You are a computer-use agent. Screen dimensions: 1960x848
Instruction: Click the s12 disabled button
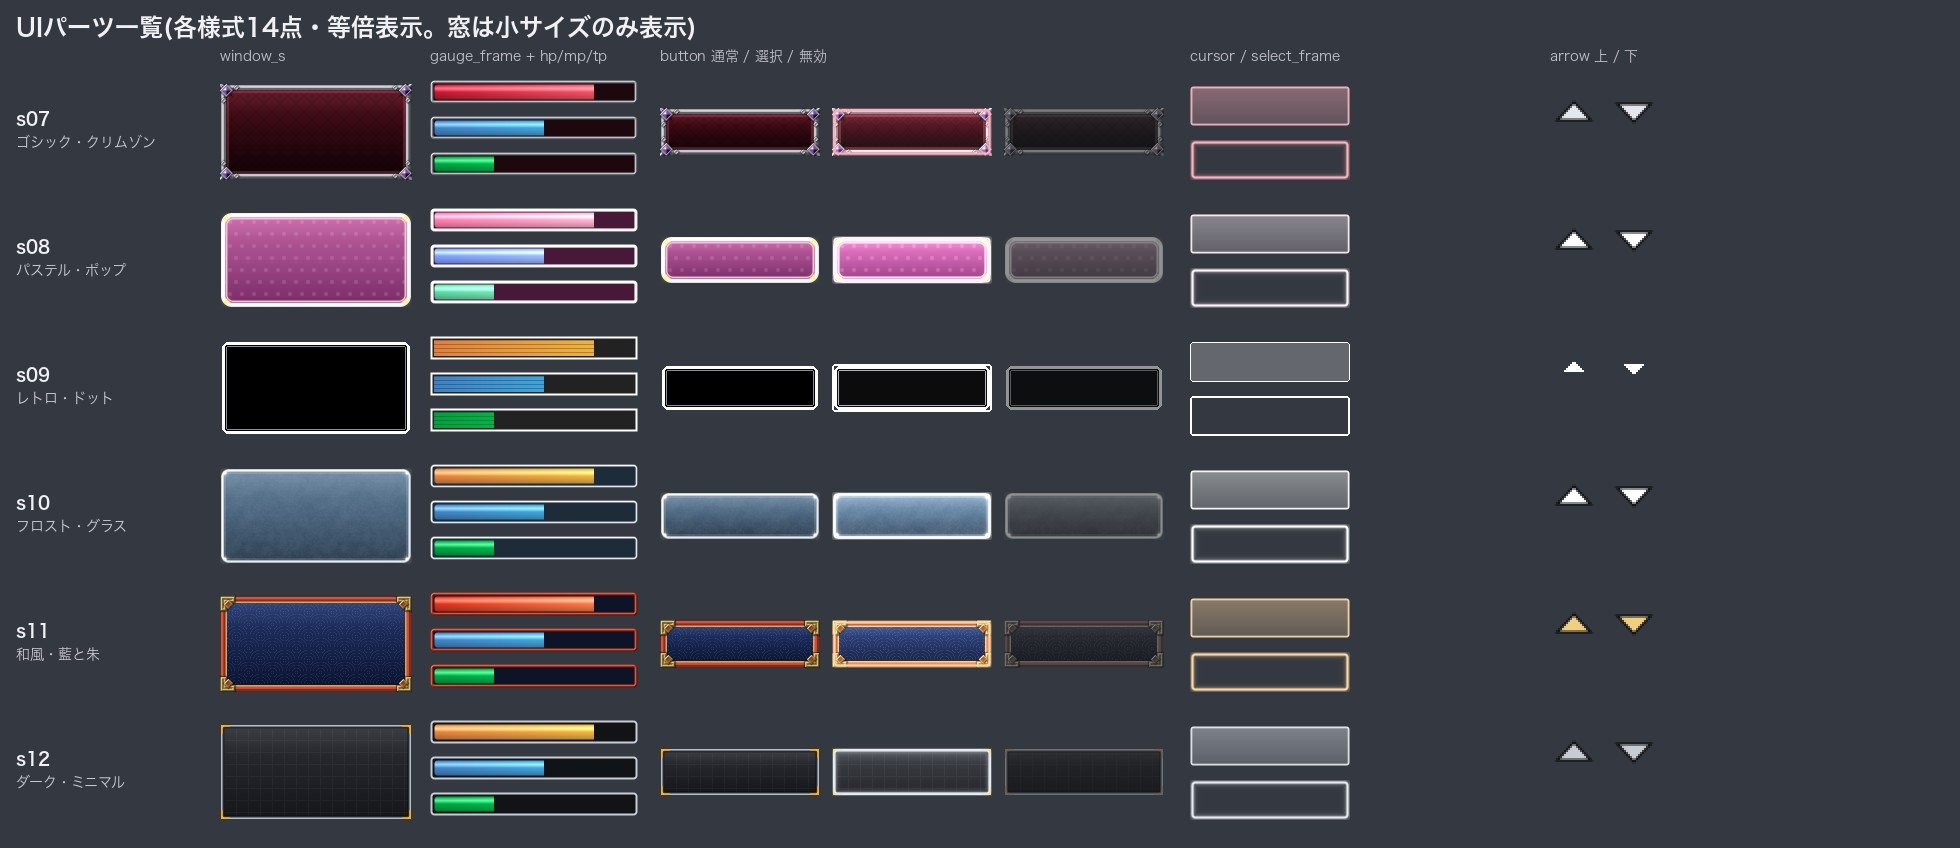coord(1084,772)
